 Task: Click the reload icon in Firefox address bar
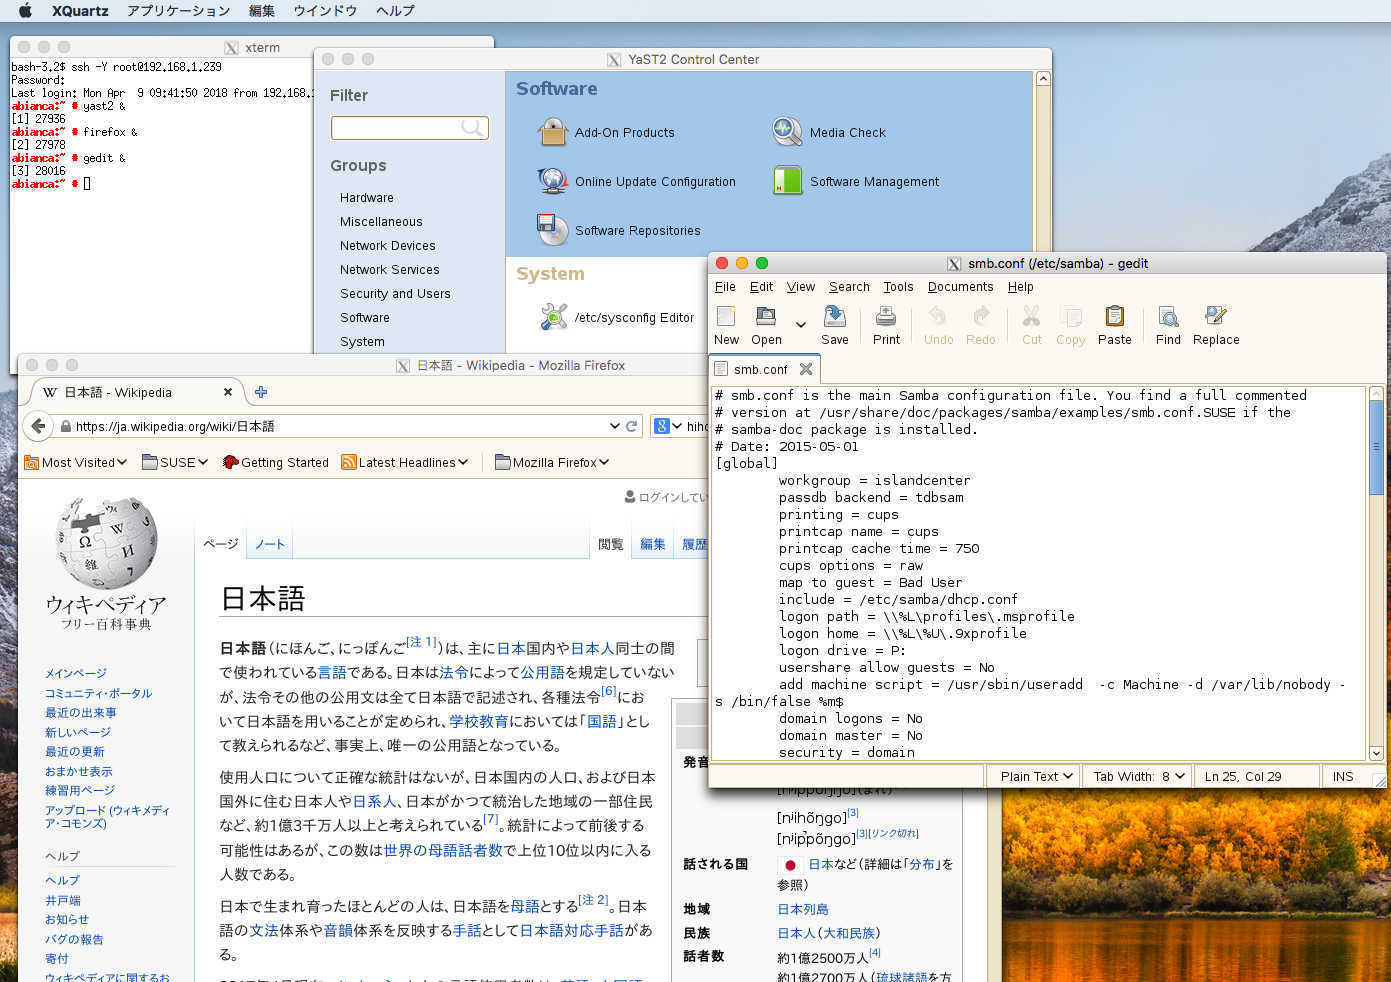632,426
